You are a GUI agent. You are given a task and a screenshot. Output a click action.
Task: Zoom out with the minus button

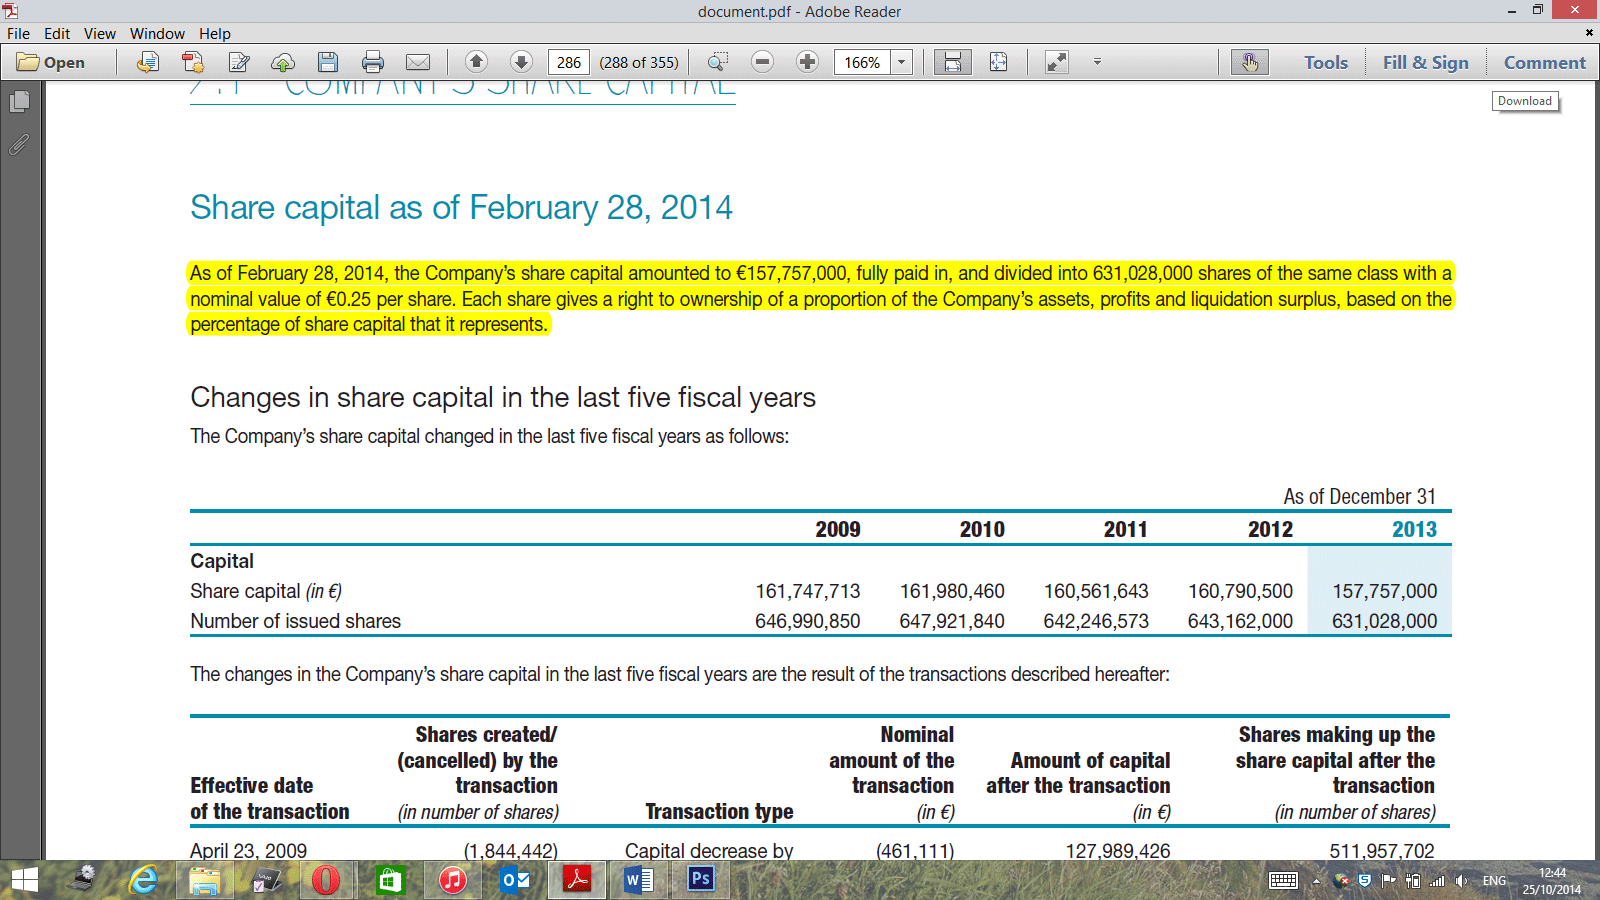tap(762, 62)
